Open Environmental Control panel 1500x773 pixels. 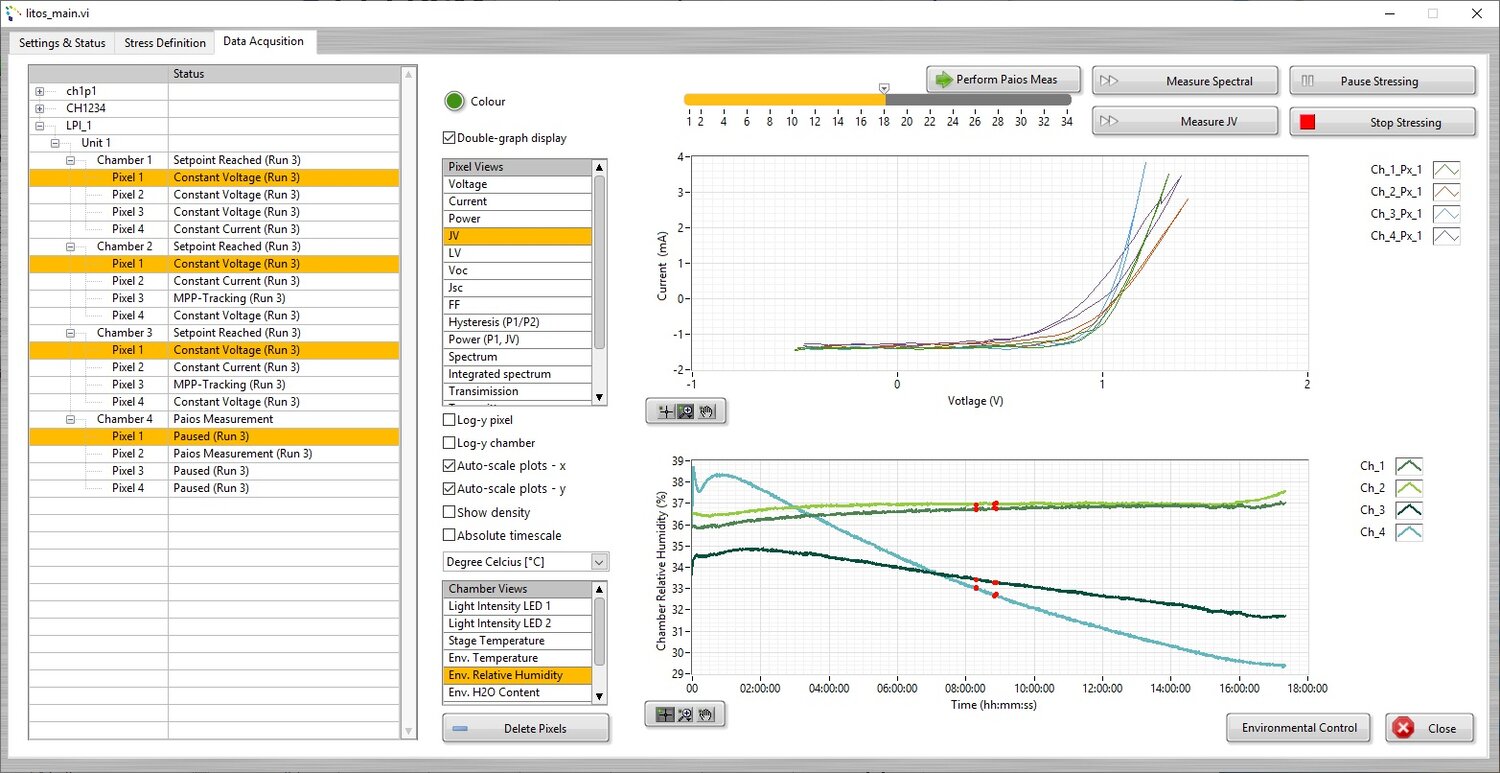click(x=1299, y=727)
